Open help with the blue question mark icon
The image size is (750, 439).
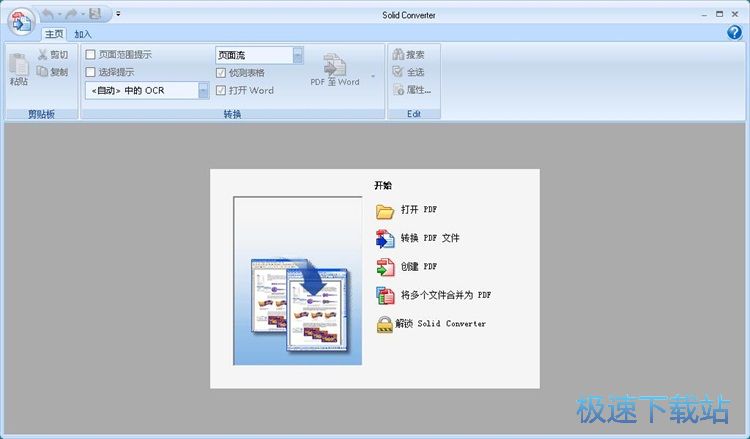pyautogui.click(x=734, y=32)
